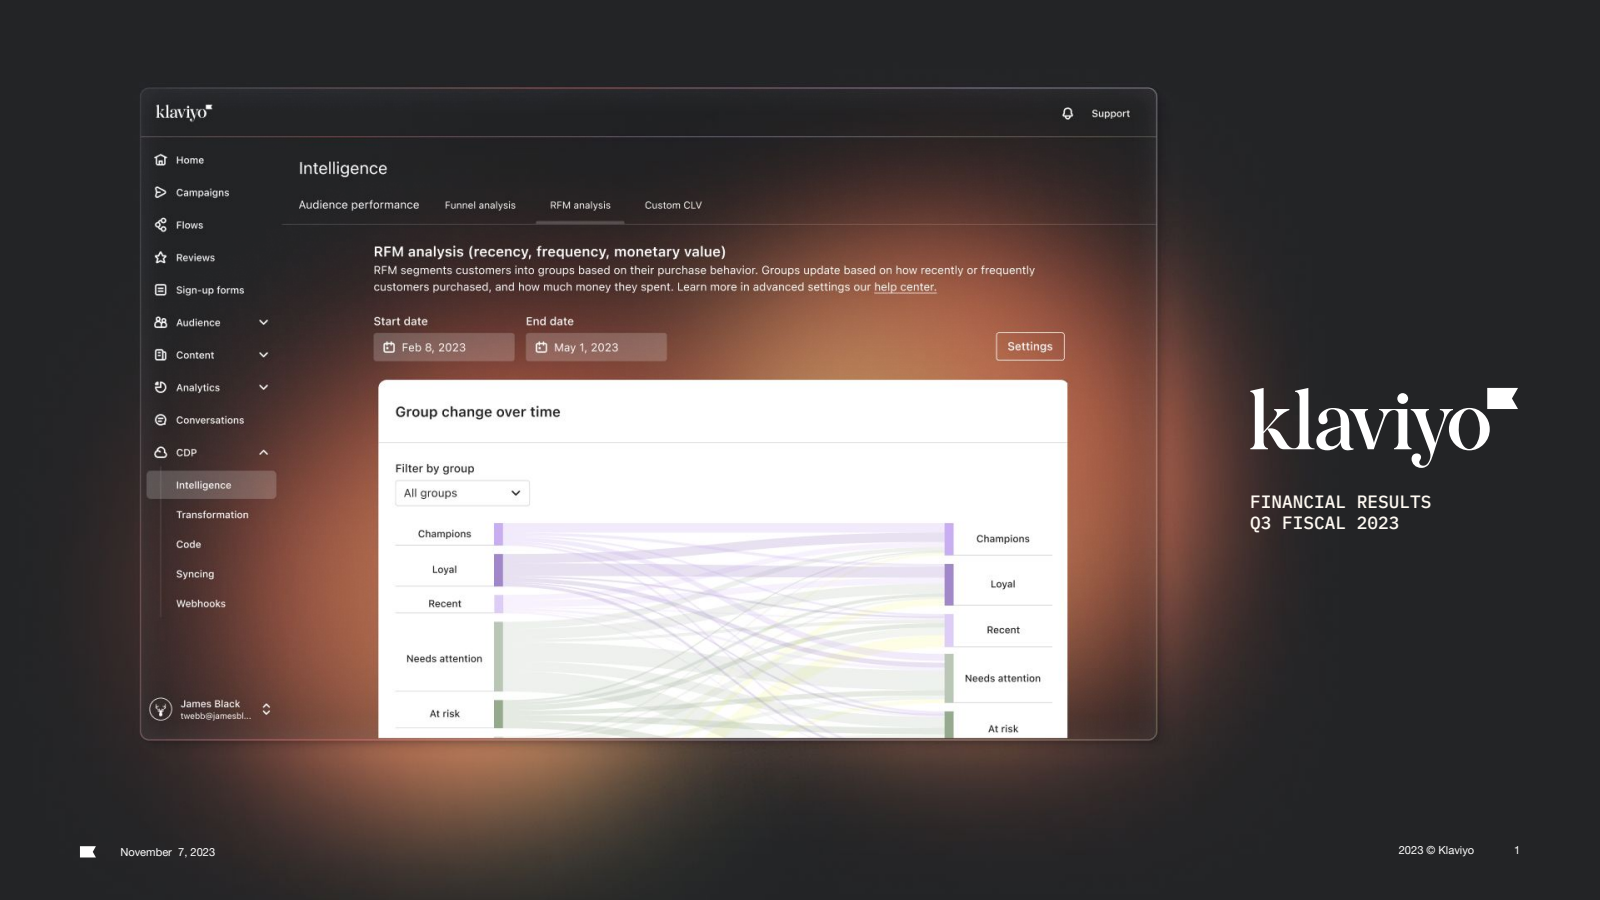Click the right Champions segment bar
The image size is (1600, 900).
coord(949,539)
